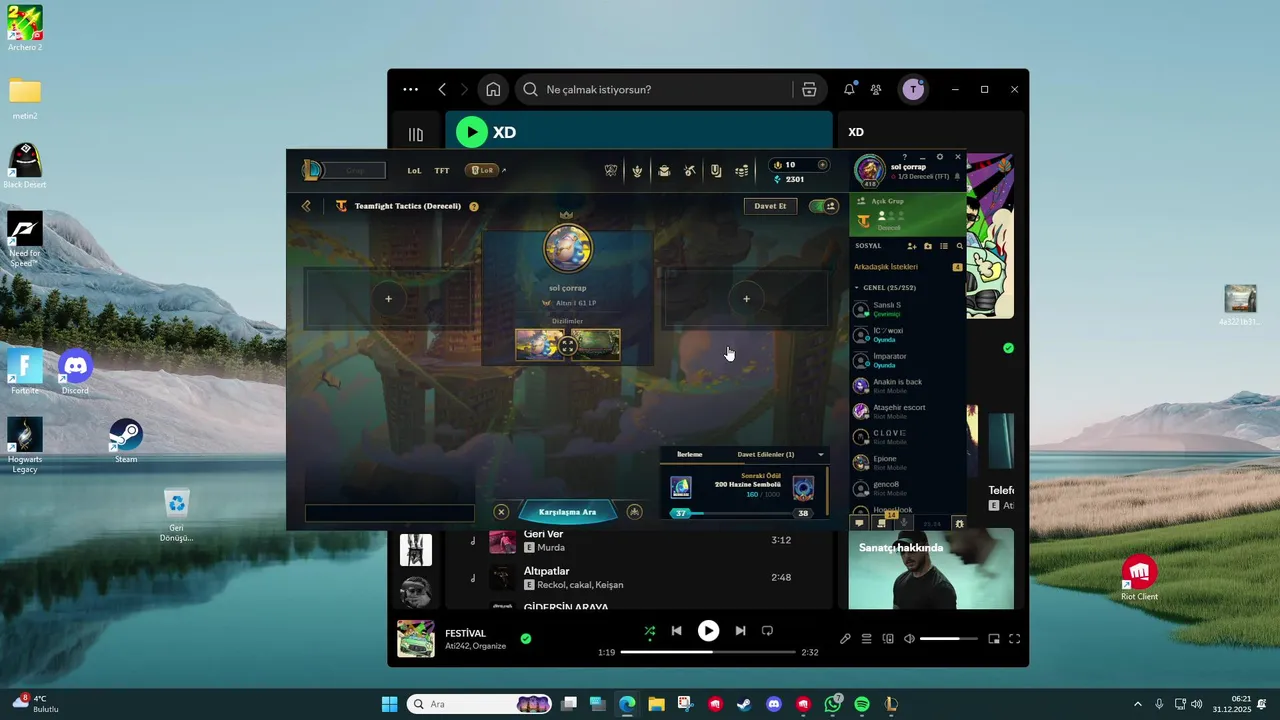Play the XD playlist in Spotify
The width and height of the screenshot is (1280, 720).
(472, 132)
